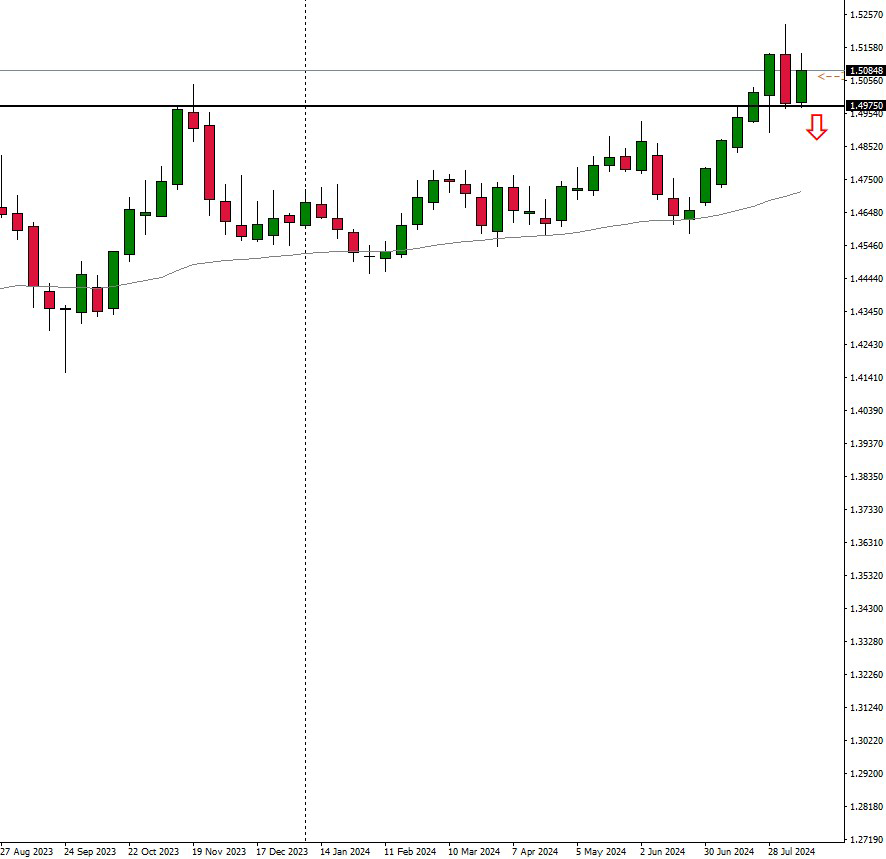The width and height of the screenshot is (886, 859).
Task: Click the rightmost green candle on the chart
Action: [x=801, y=86]
